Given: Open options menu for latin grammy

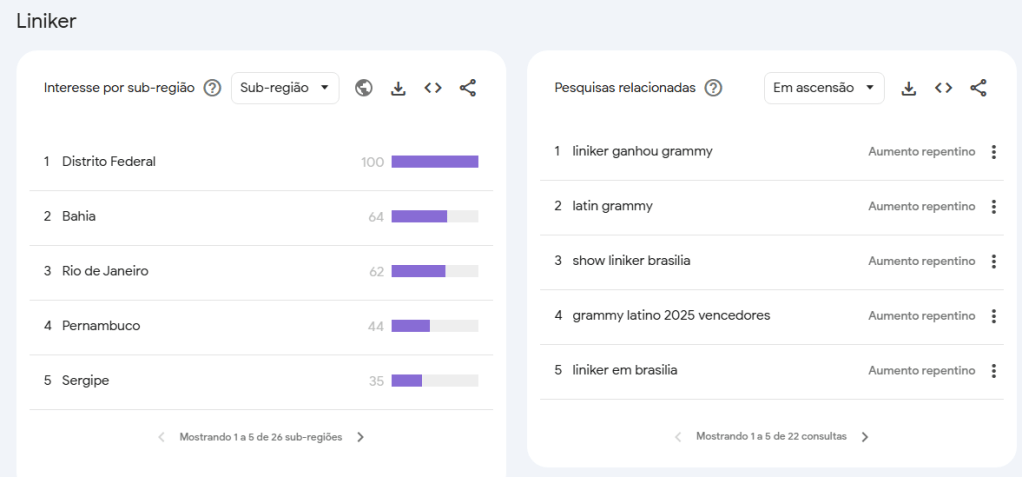Looking at the screenshot, I should point(993,207).
